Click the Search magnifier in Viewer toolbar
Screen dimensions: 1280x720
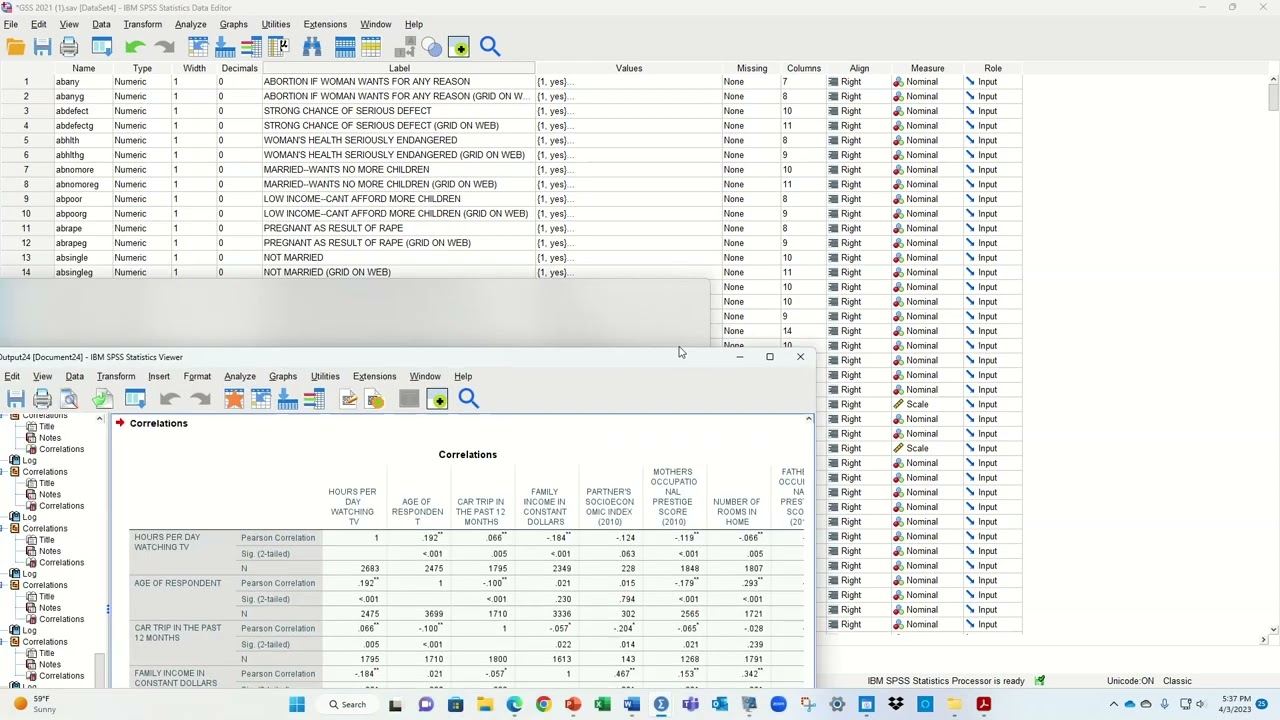pos(468,399)
